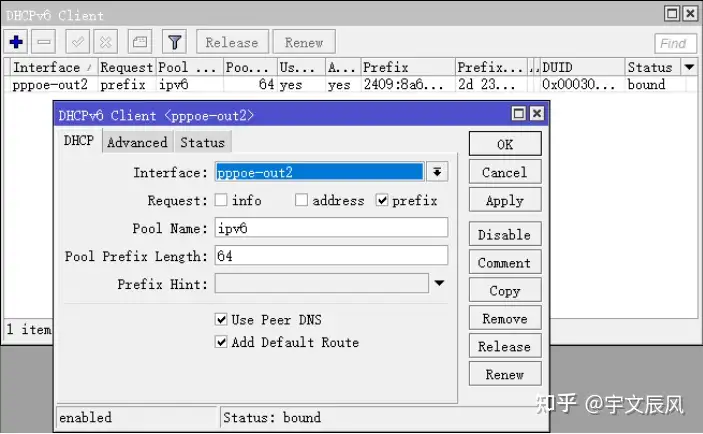The height and width of the screenshot is (434, 703).
Task: Switch to the Advanced tab
Action: (x=137, y=142)
